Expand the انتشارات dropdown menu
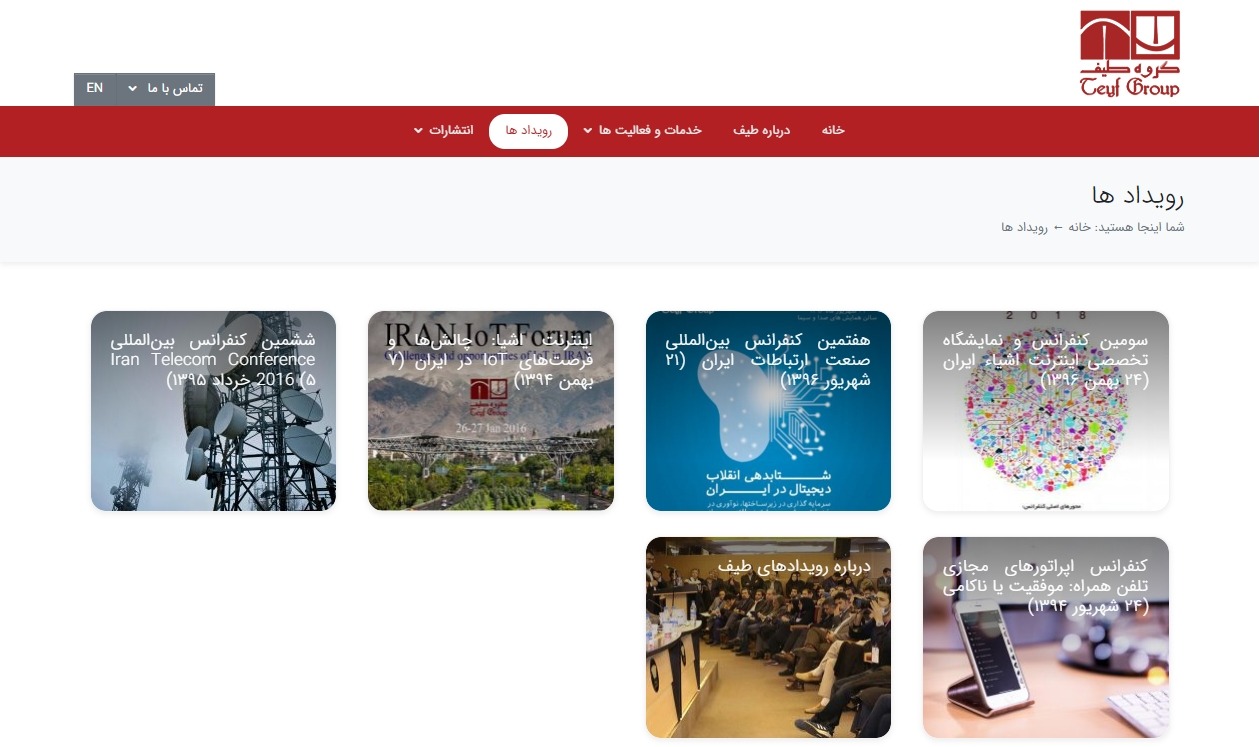Image resolution: width=1259 pixels, height=747 pixels. point(443,131)
